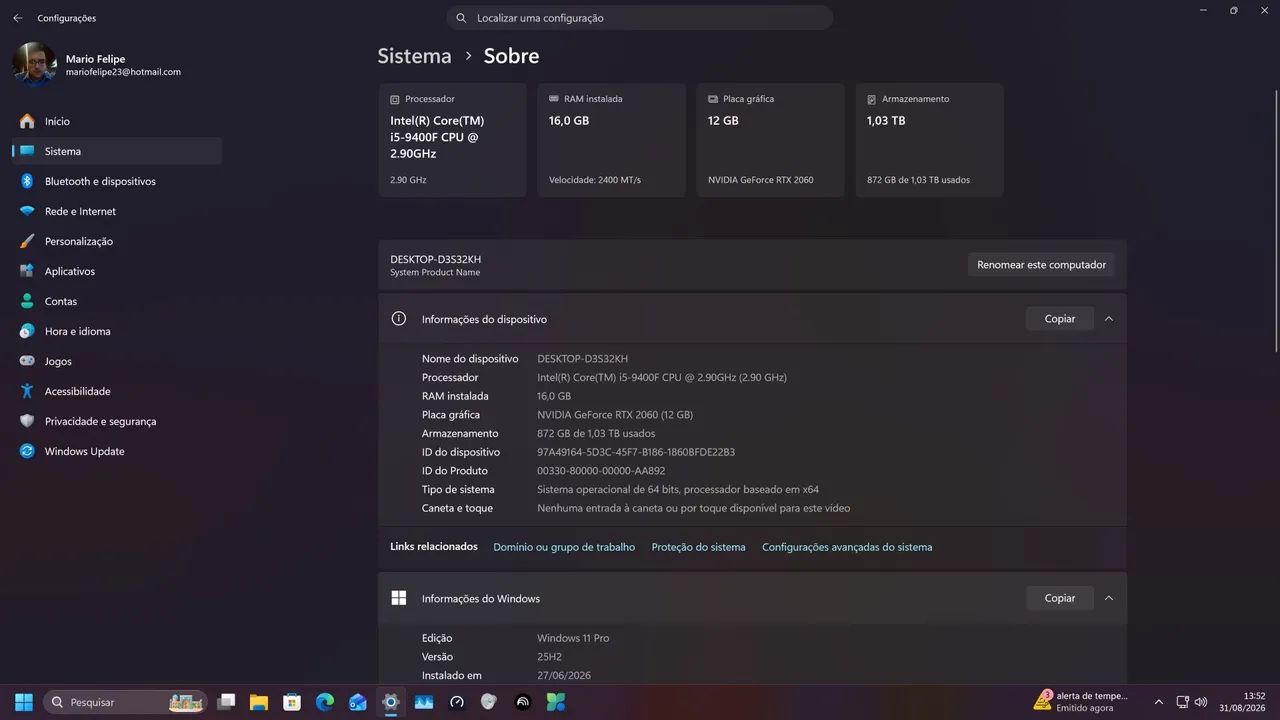Click the edition value Windows 11 Pro

(573, 638)
